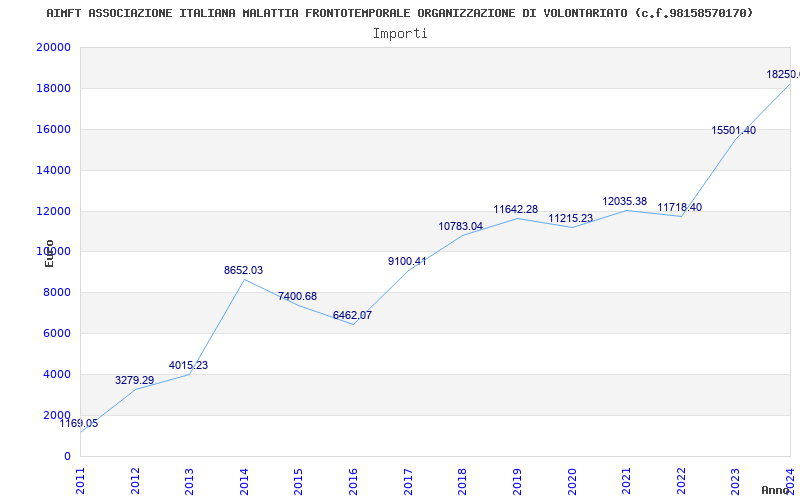
Task: Click the x-axis year label 2024
Action: pos(790,482)
